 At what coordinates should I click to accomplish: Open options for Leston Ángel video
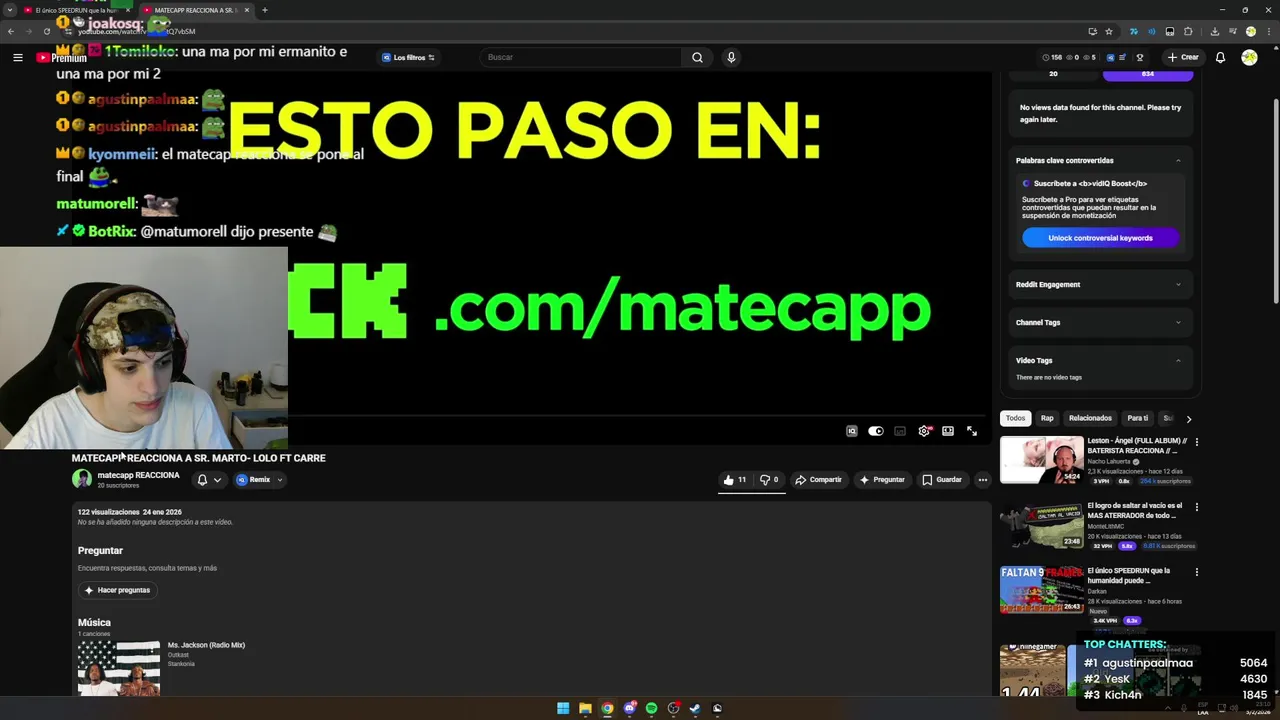pos(1196,442)
